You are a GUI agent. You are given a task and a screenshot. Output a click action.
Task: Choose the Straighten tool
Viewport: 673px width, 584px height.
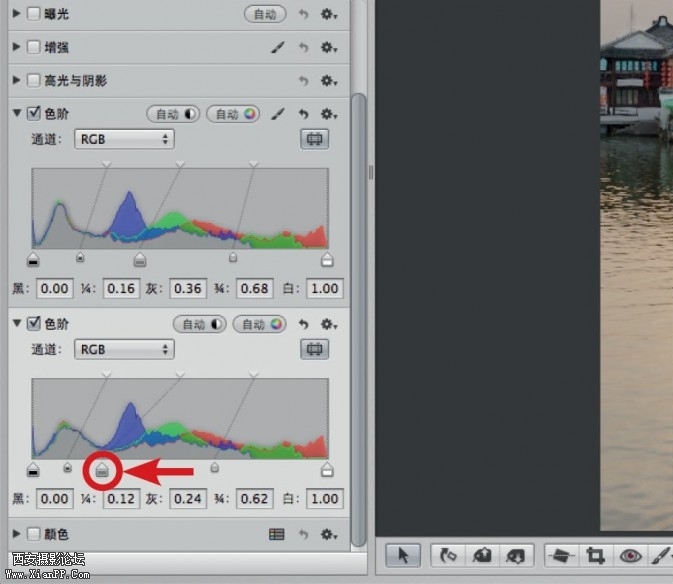coord(562,556)
